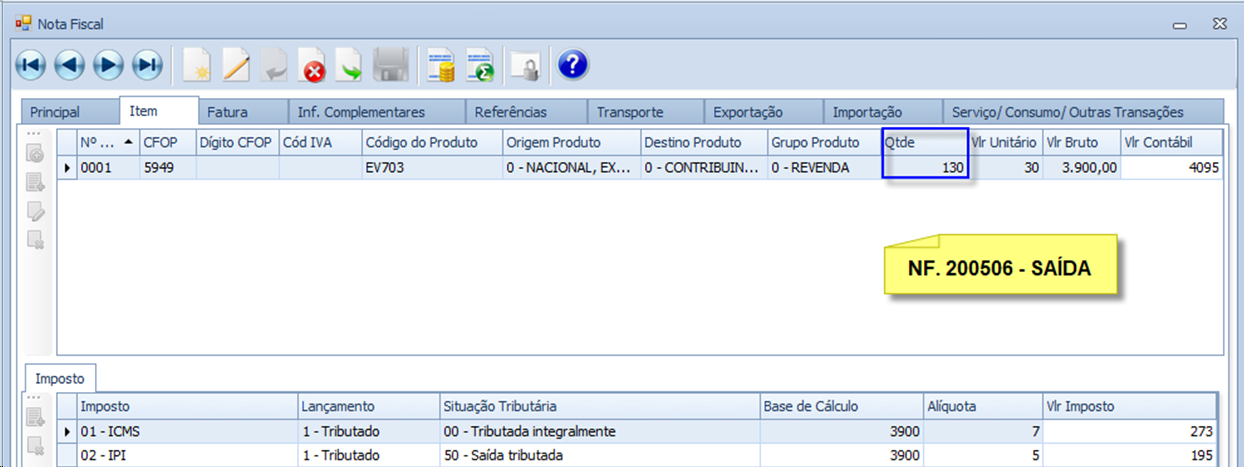Select the Imposto tab
The image size is (1244, 467).
point(60,378)
